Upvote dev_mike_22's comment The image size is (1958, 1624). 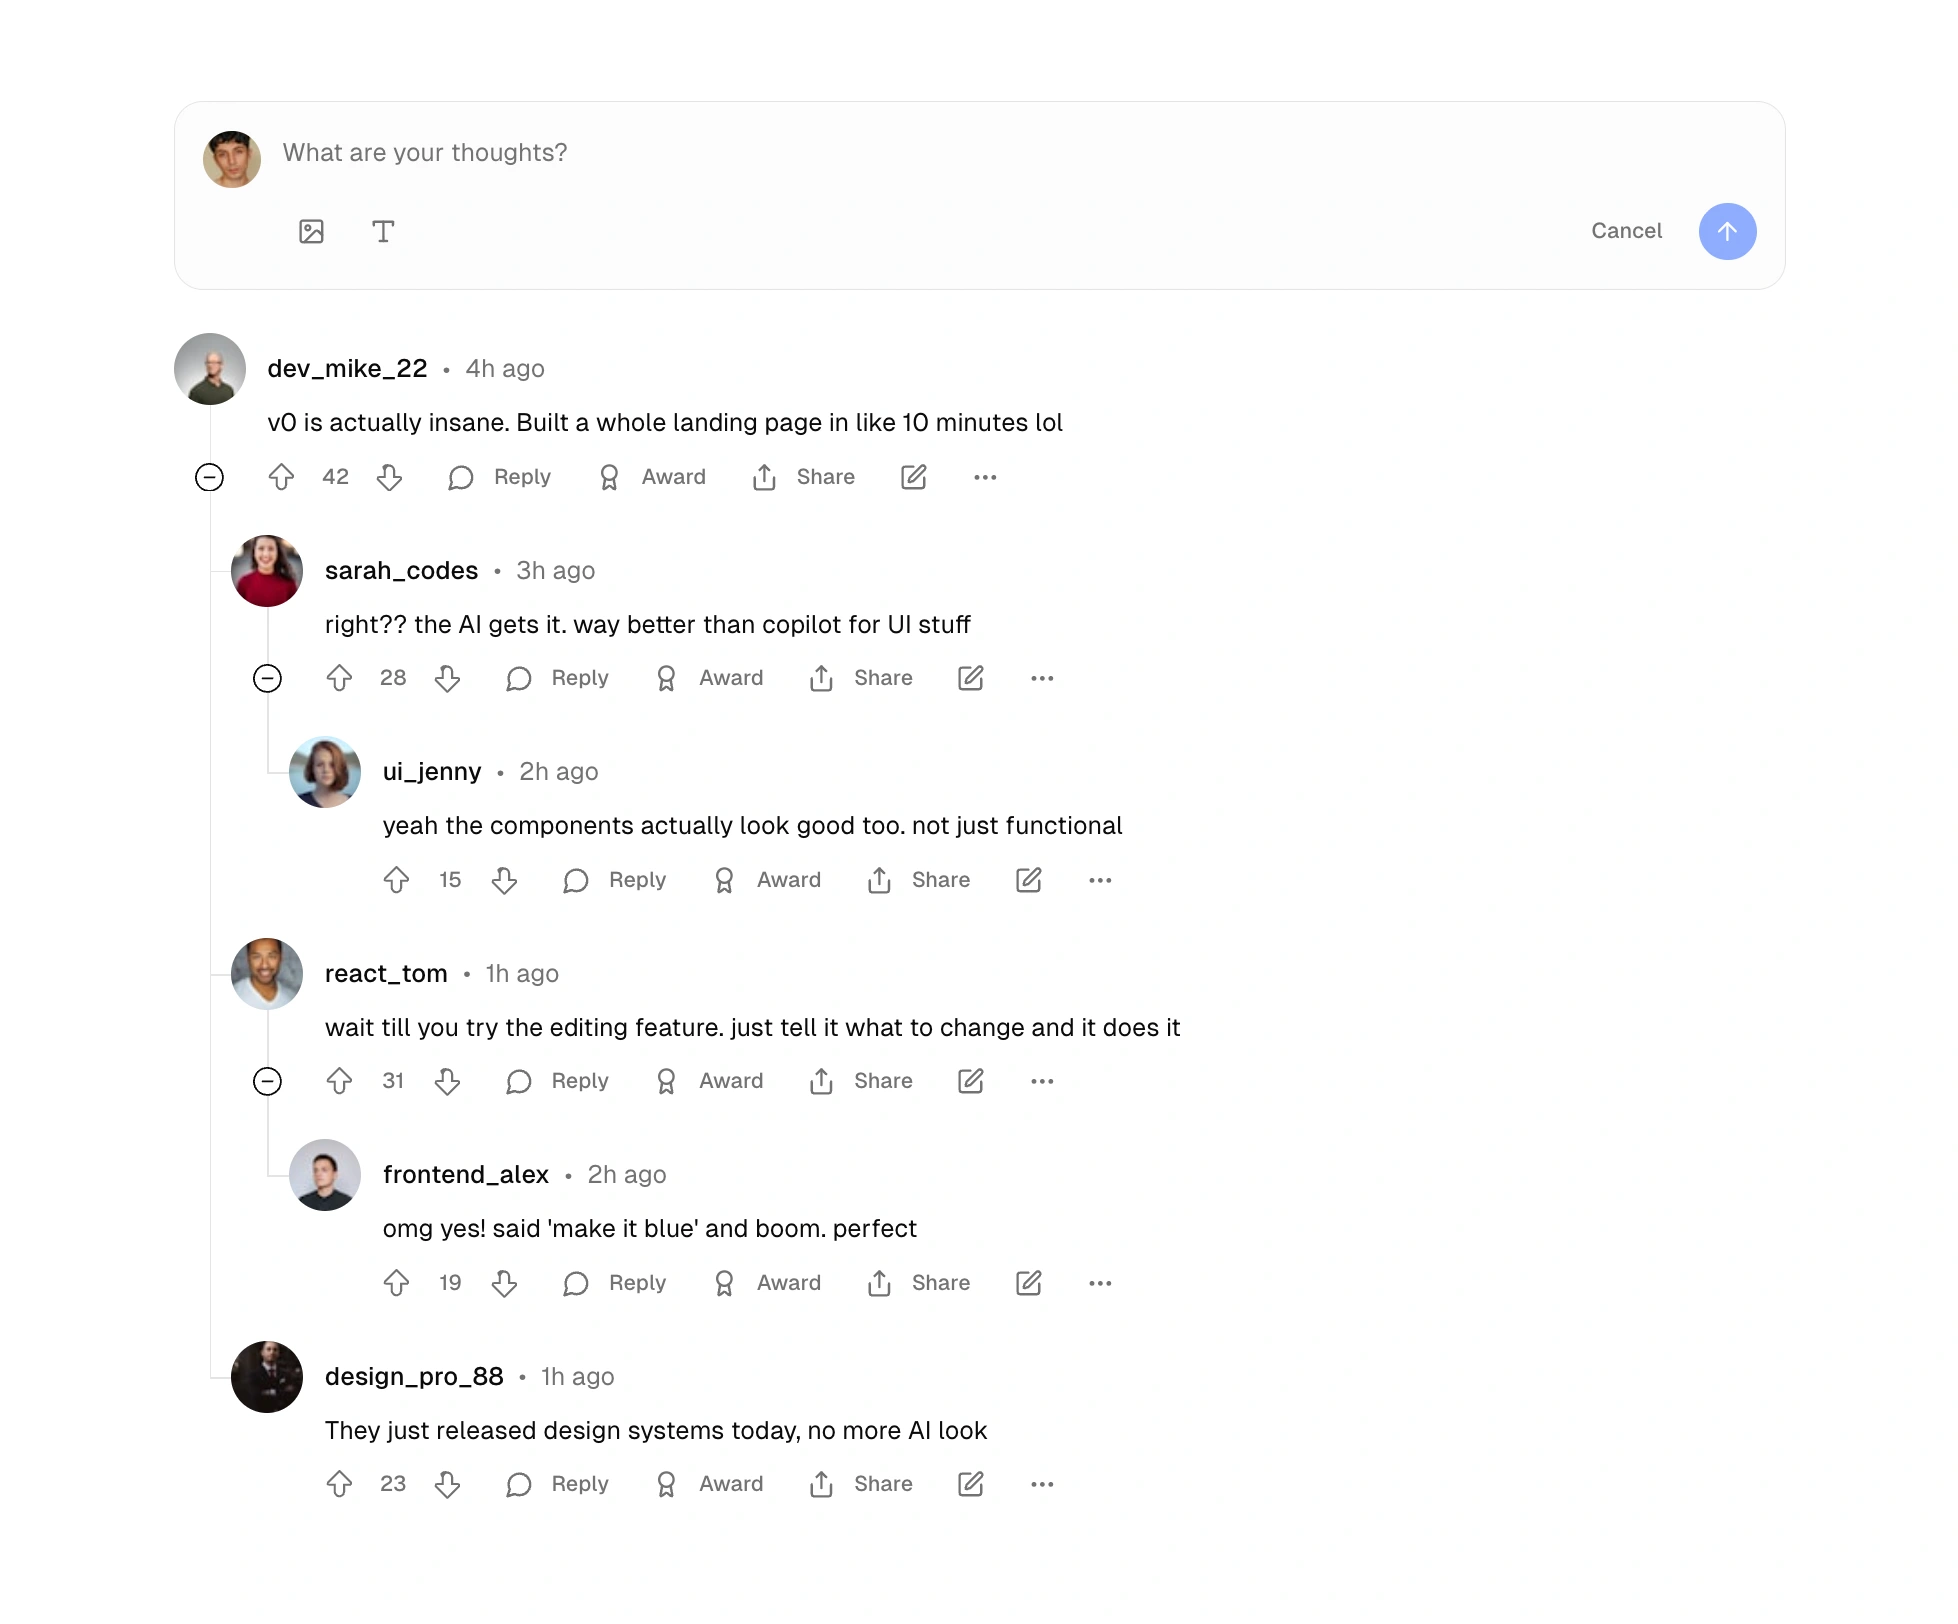pyautogui.click(x=282, y=477)
